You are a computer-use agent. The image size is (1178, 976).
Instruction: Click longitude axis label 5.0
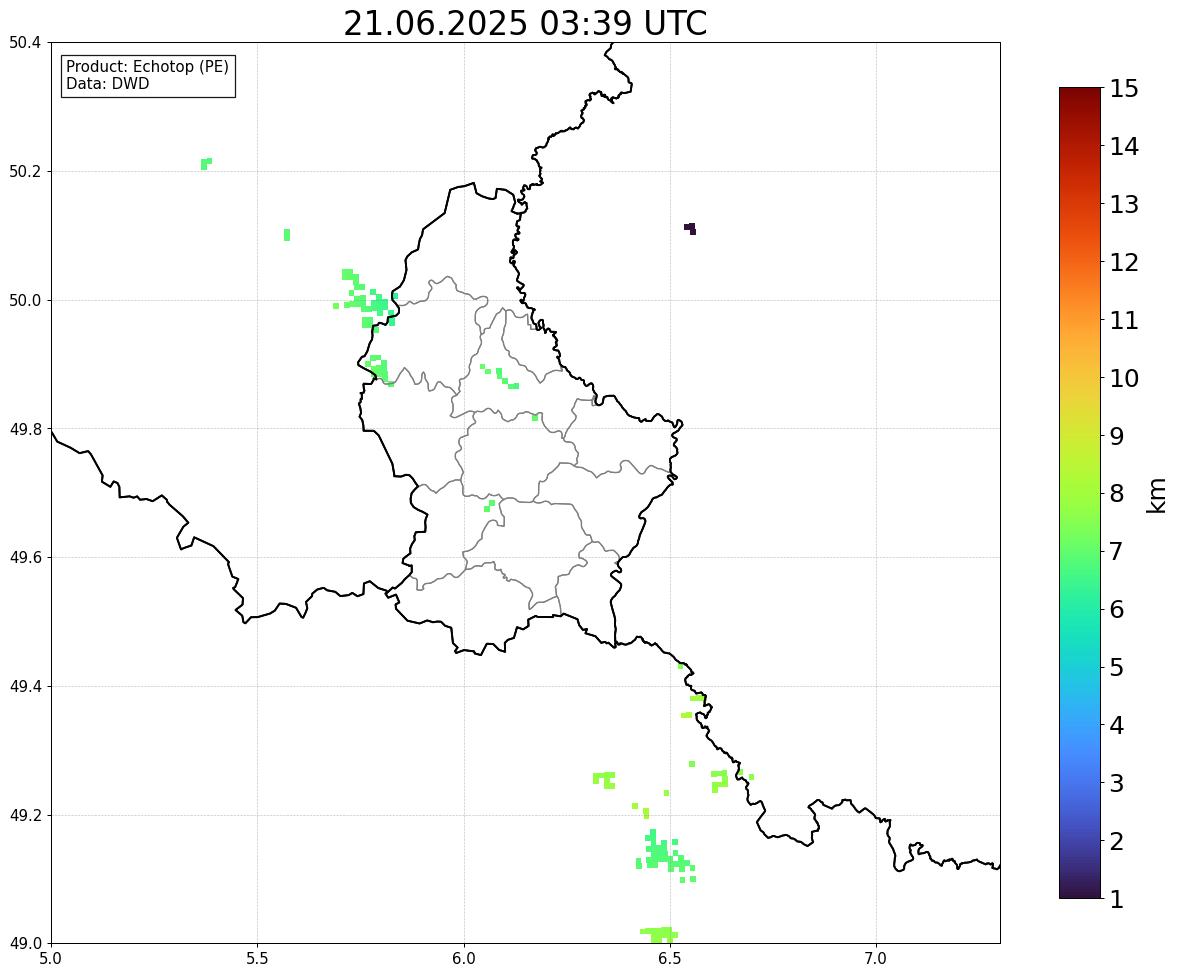pos(51,959)
